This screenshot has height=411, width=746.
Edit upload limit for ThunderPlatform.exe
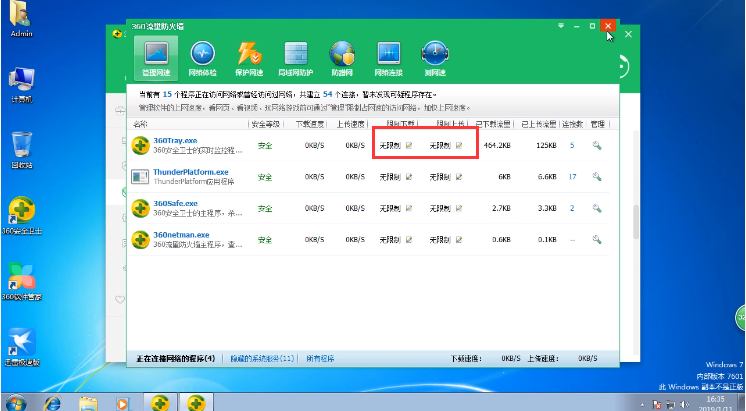[459, 177]
